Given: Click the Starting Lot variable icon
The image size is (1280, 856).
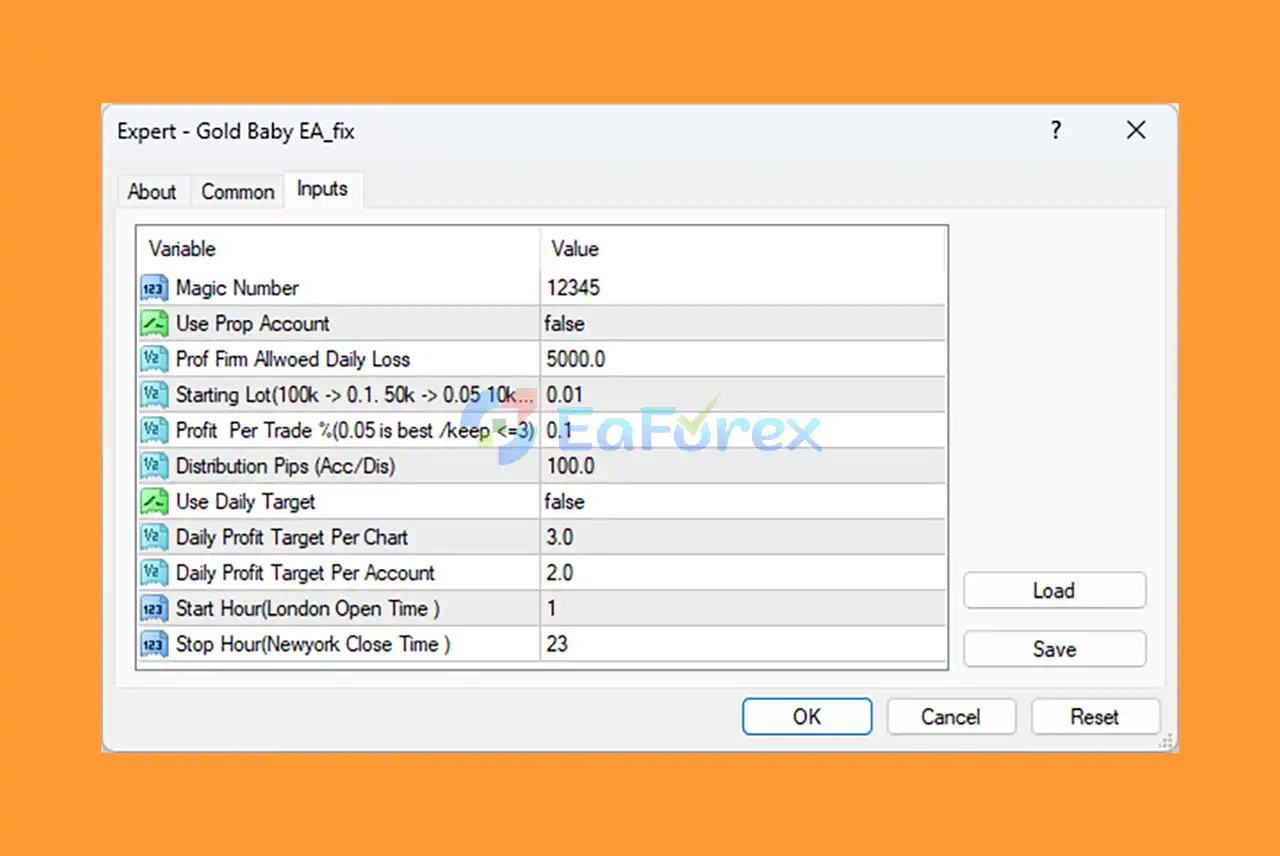Looking at the screenshot, I should point(153,395).
